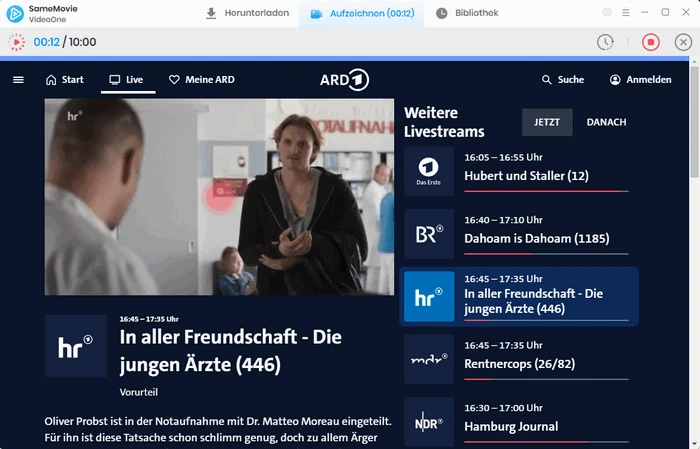700x449 pixels.
Task: Stop the recording with red button
Action: (651, 42)
